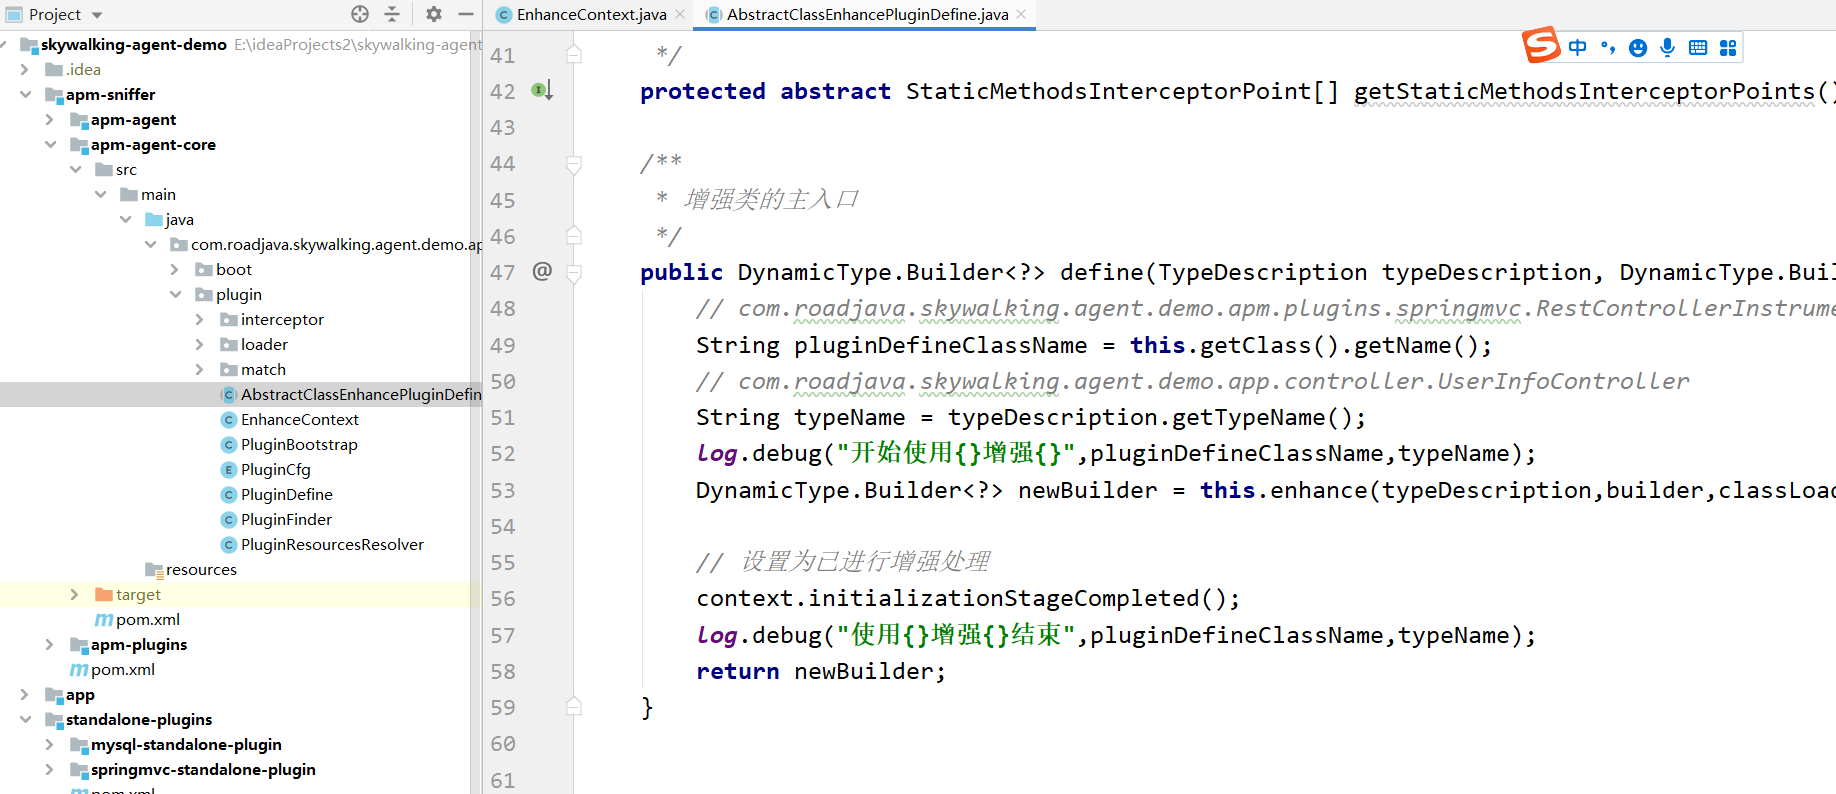1836x794 pixels.
Task: Collapse the plugin package arrow
Action: pos(174,294)
